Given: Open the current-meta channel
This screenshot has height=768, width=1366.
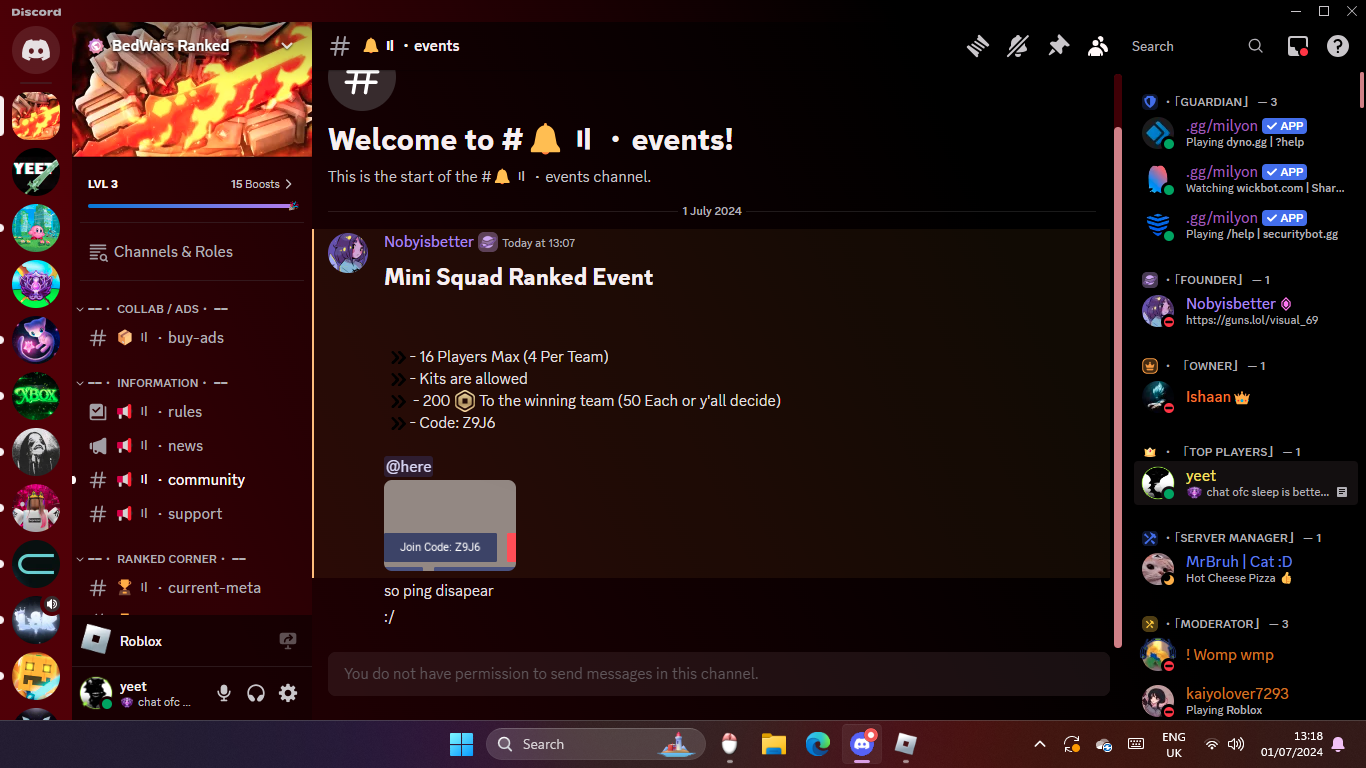Looking at the screenshot, I should point(192,588).
